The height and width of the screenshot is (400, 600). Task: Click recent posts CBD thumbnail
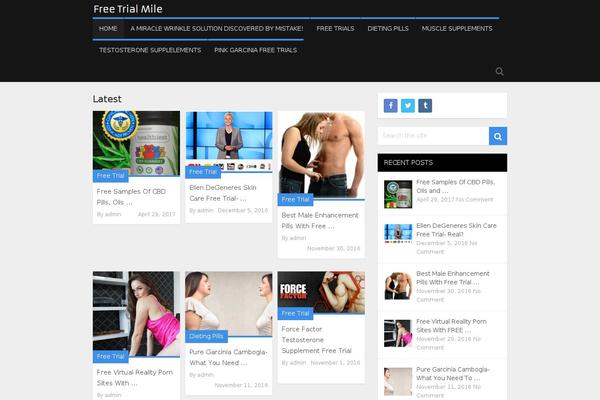point(398,194)
